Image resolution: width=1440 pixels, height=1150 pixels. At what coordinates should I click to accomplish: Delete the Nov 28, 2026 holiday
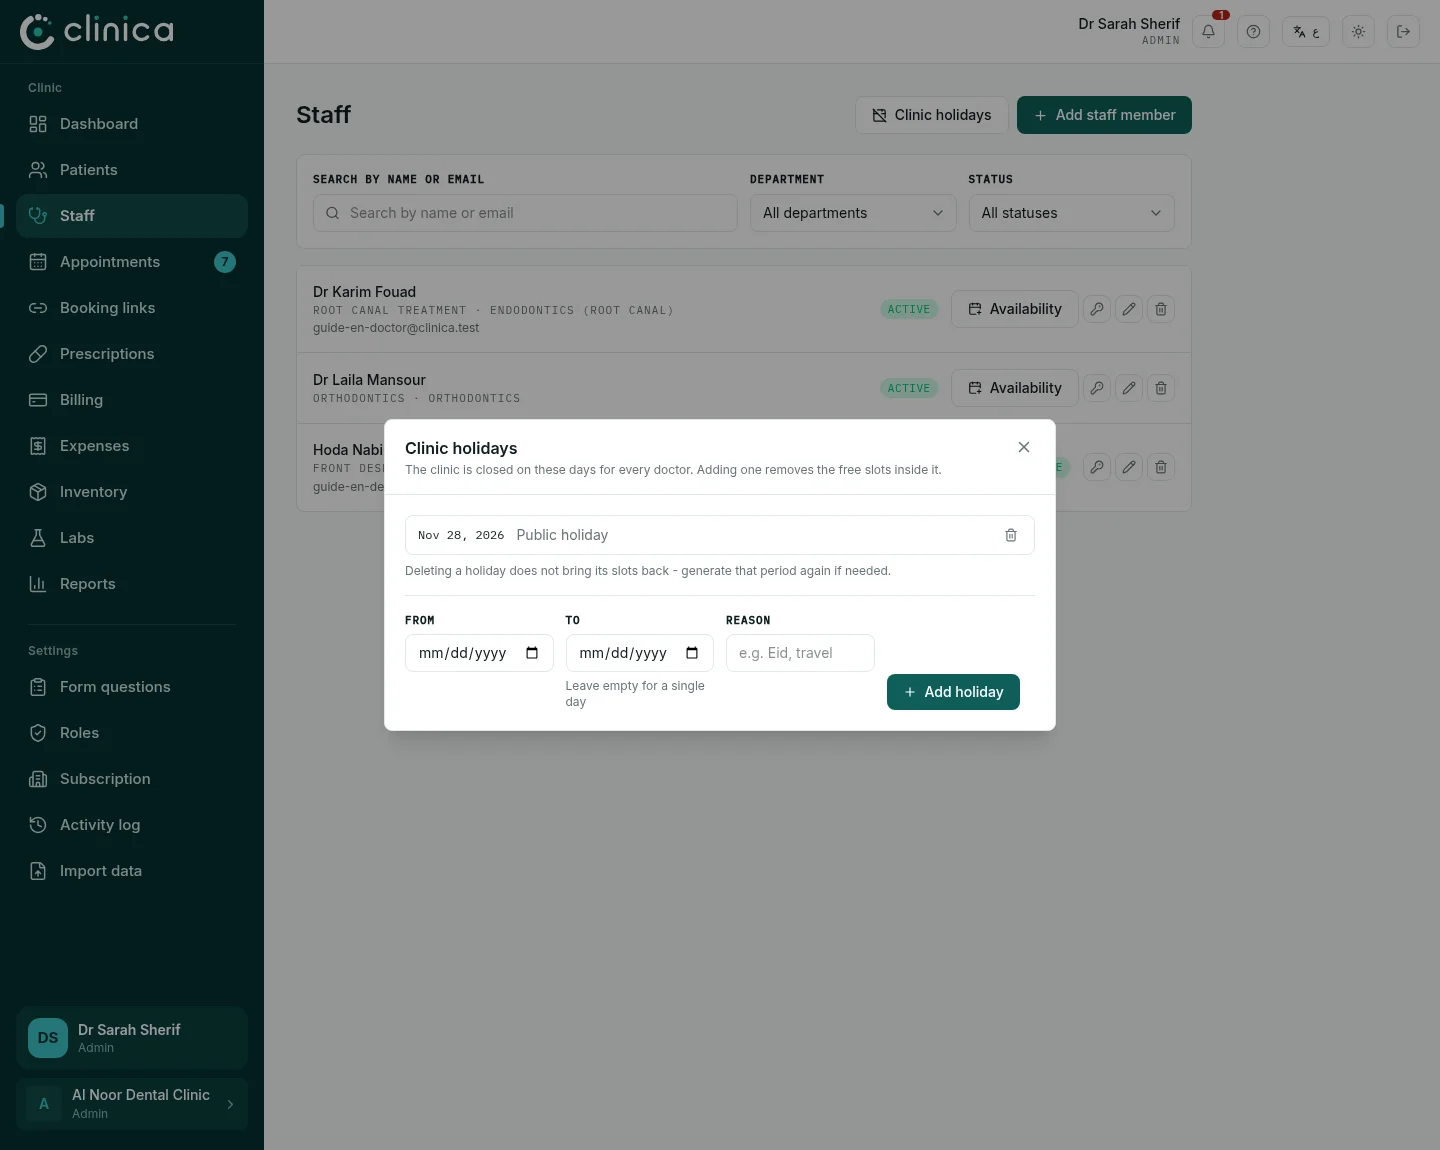coord(1011,535)
